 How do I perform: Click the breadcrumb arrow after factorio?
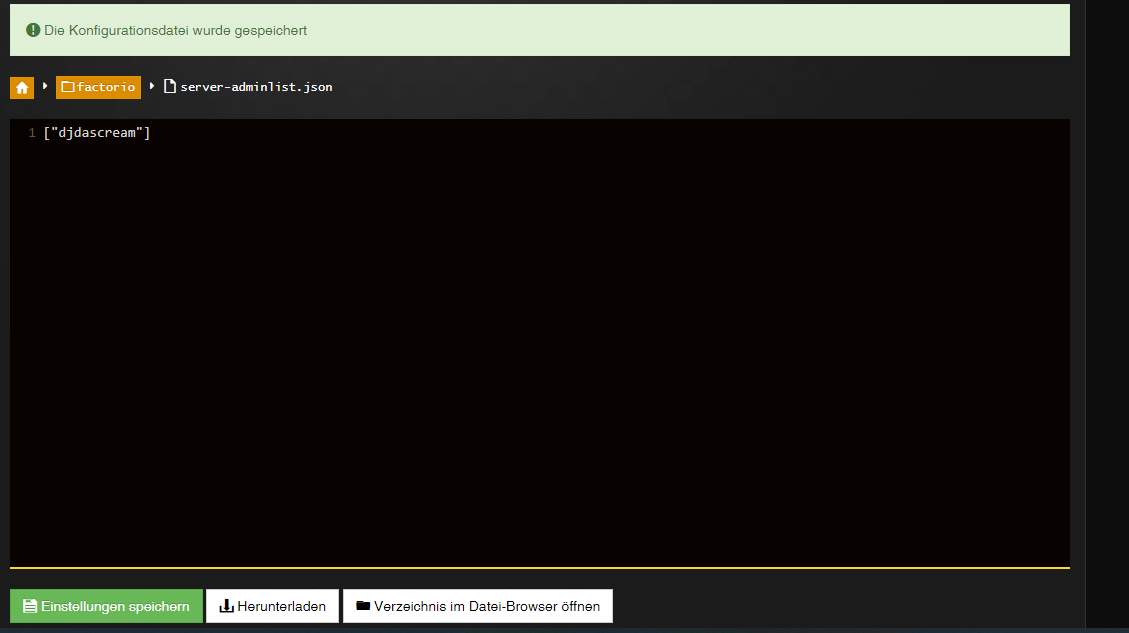click(152, 86)
